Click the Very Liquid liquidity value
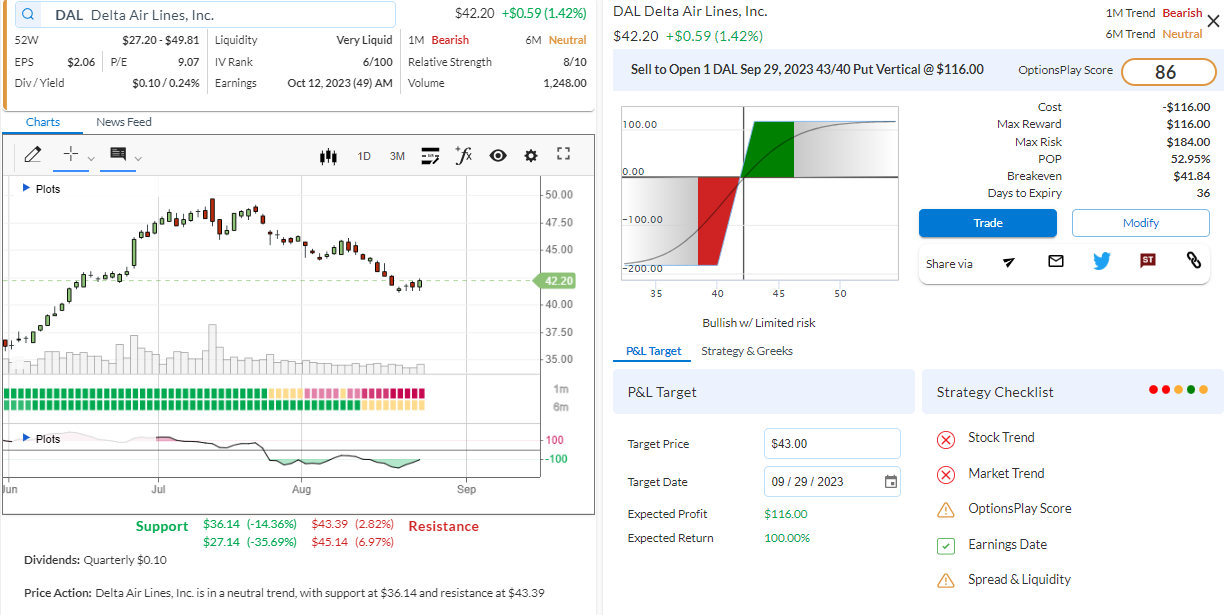This screenshot has height=615, width=1226. pyautogui.click(x=364, y=40)
